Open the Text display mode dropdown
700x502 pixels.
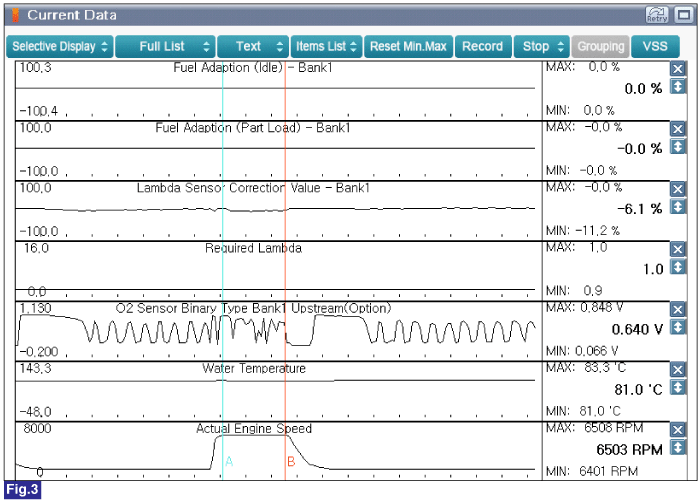[x=253, y=46]
